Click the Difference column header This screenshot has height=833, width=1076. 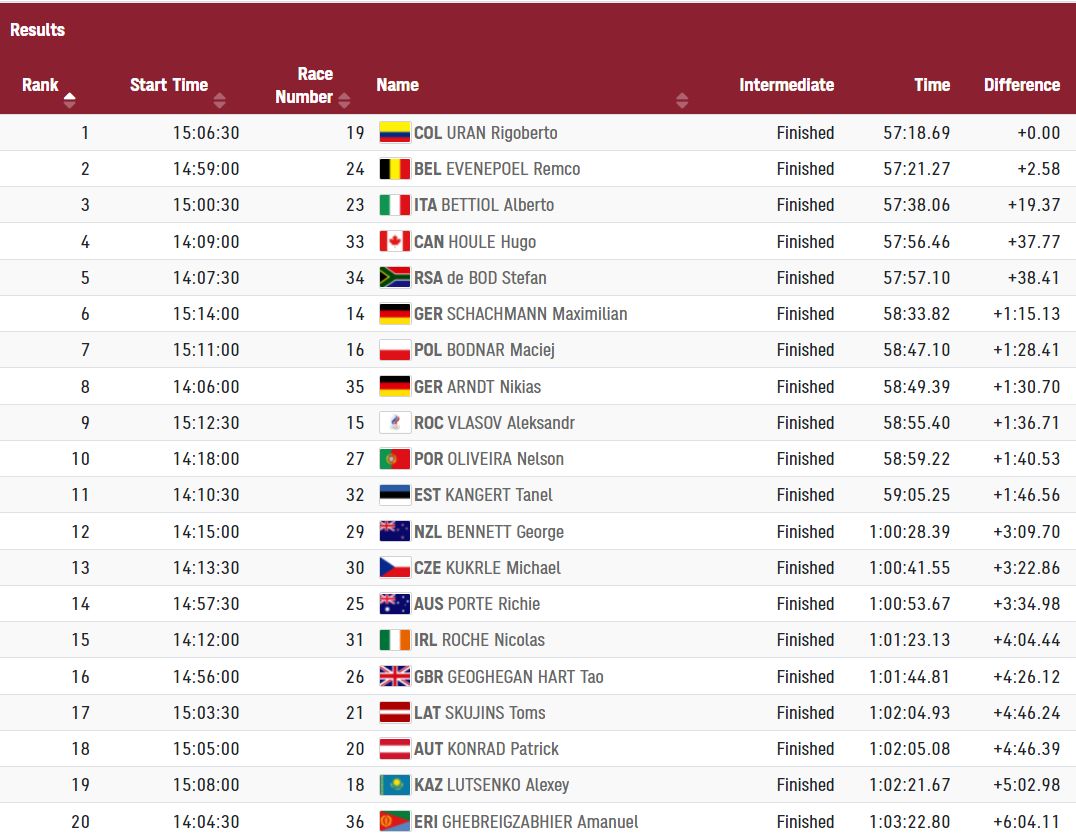[1021, 85]
